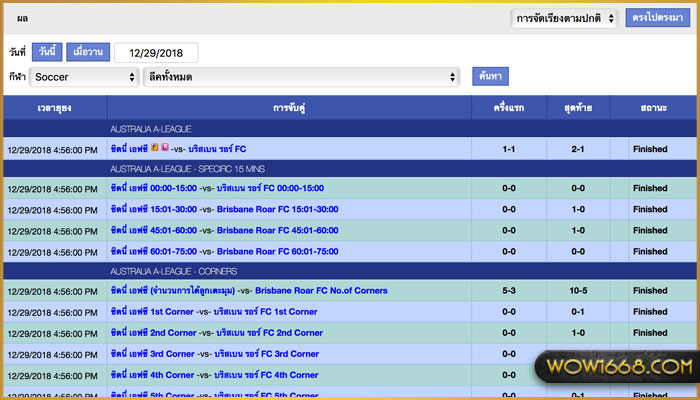700x400 pixels.
Task: Click the เวลาฮ่องกง column header
Action: (55, 108)
